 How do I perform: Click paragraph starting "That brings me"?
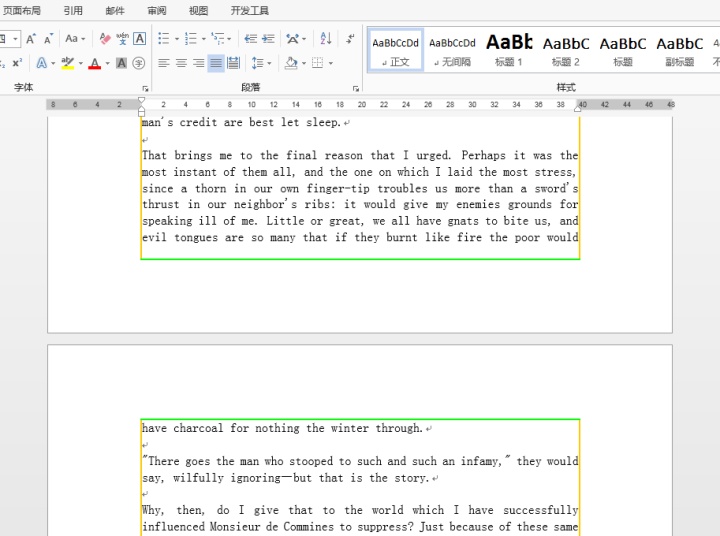[x=360, y=196]
